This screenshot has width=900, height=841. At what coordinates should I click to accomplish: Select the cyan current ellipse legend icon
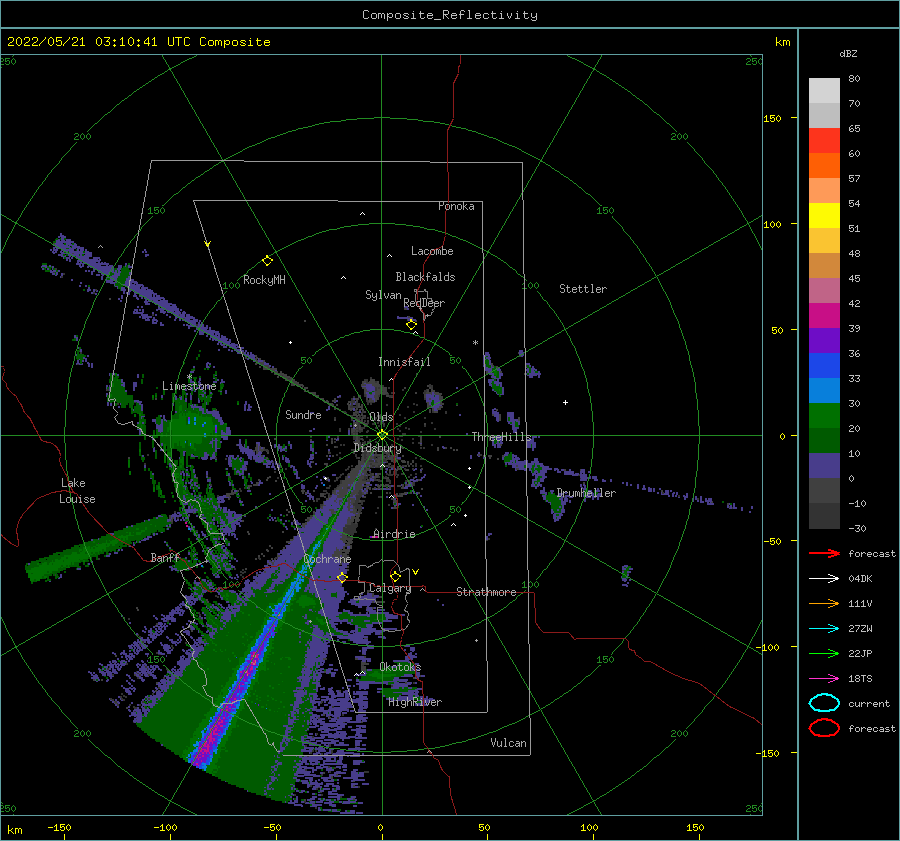pos(824,703)
